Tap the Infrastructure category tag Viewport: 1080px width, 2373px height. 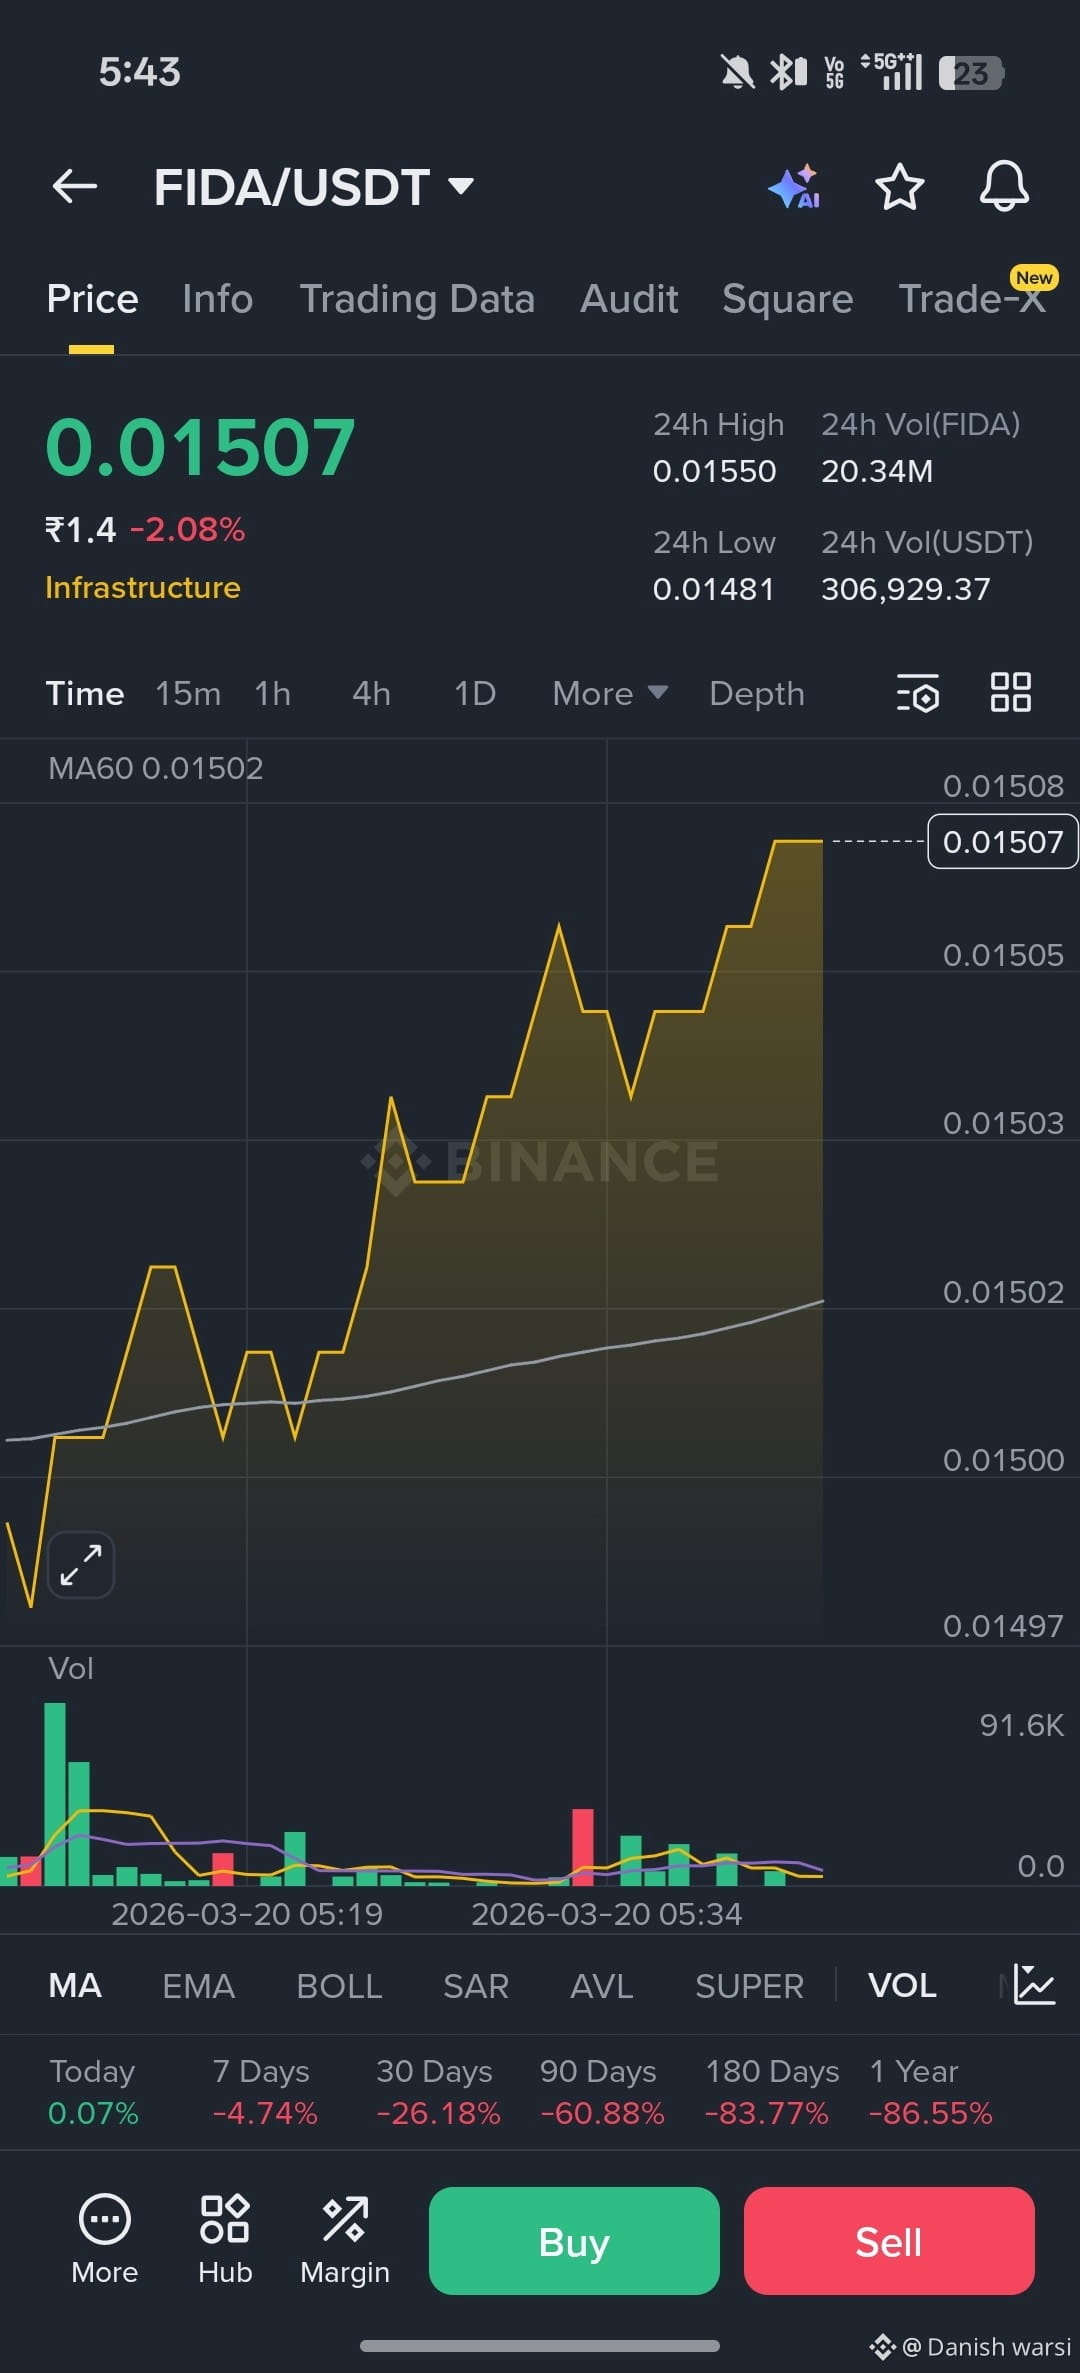click(143, 587)
